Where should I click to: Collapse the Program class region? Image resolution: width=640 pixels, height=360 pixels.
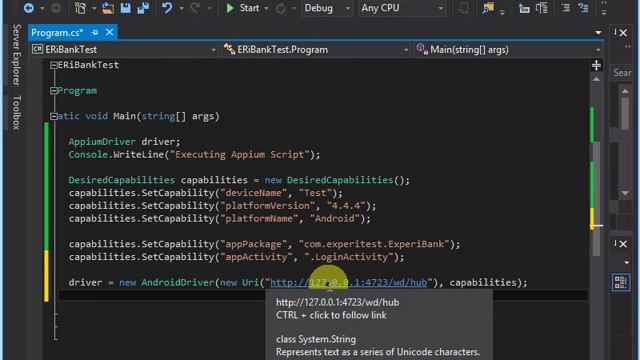53,91
